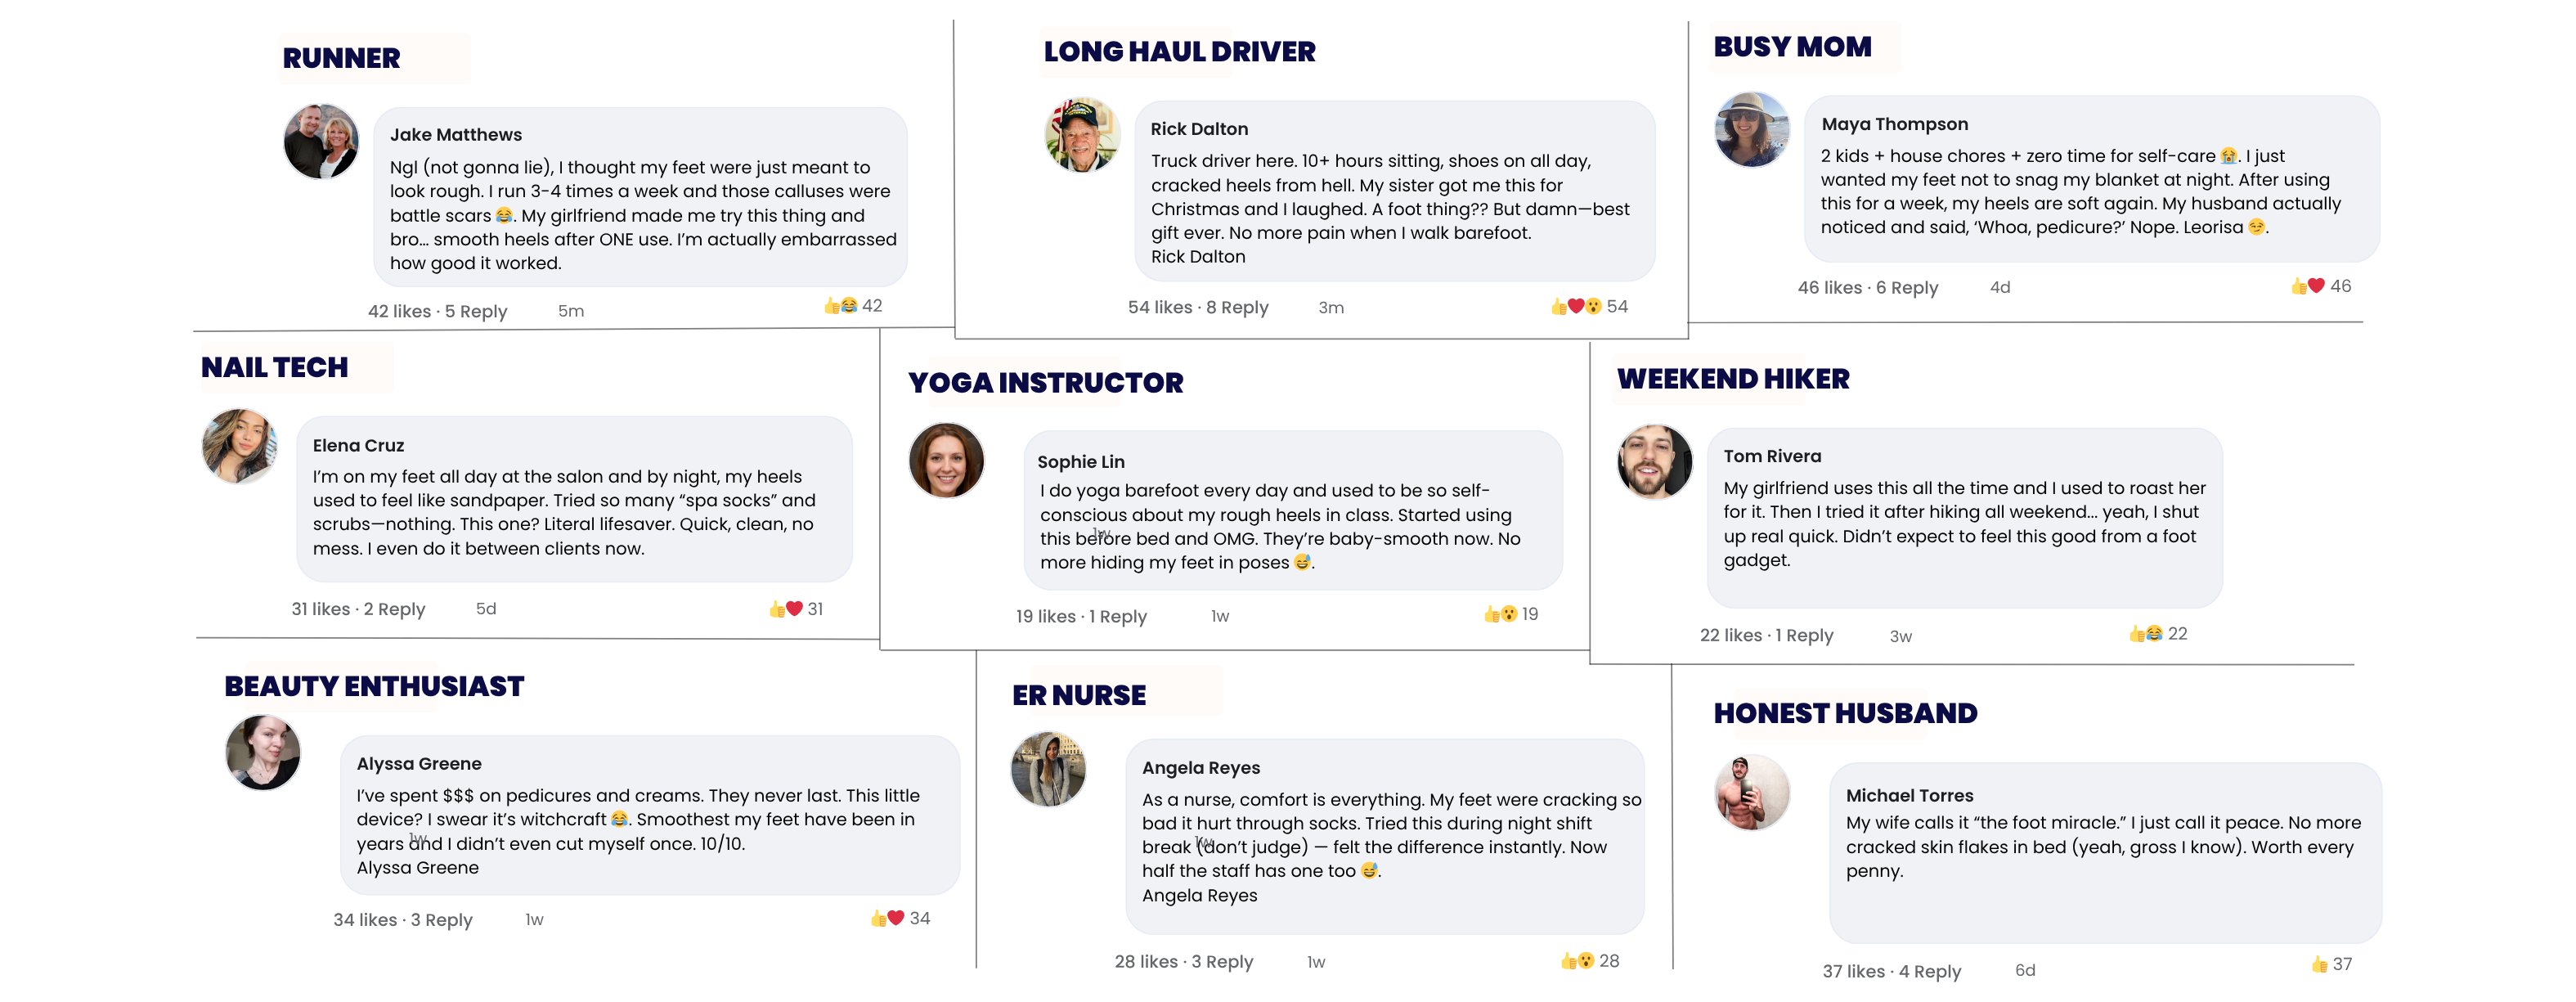This screenshot has width=2576, height=1002.
Task: Click "46 likes" under Maya Thompson's comment
Action: 1829,288
